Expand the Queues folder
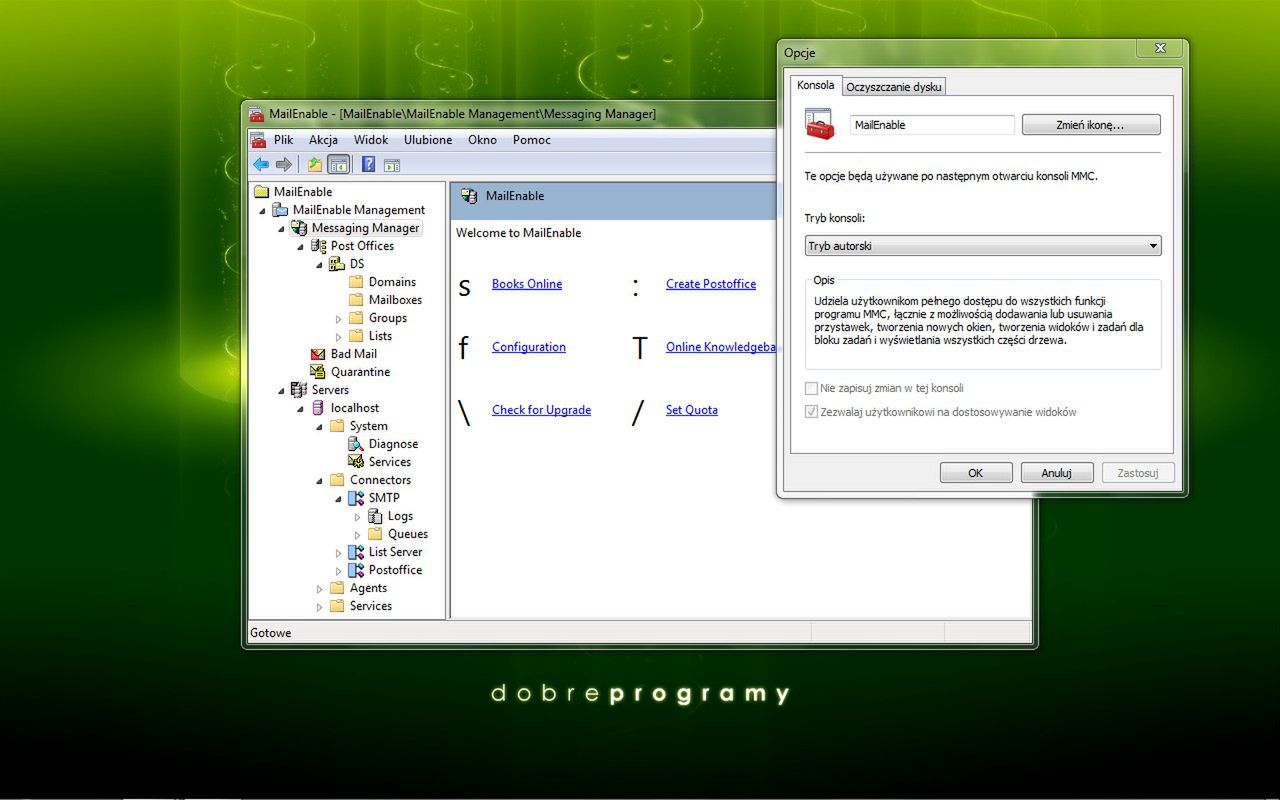 point(358,535)
